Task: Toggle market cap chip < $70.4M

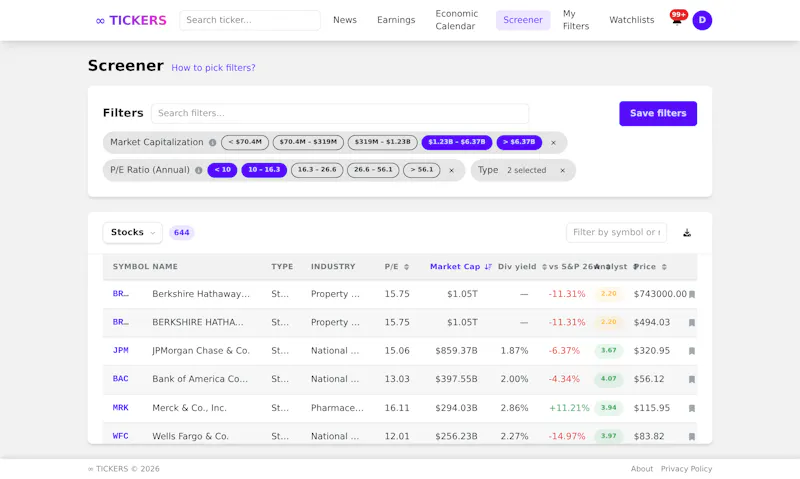Action: [x=245, y=142]
